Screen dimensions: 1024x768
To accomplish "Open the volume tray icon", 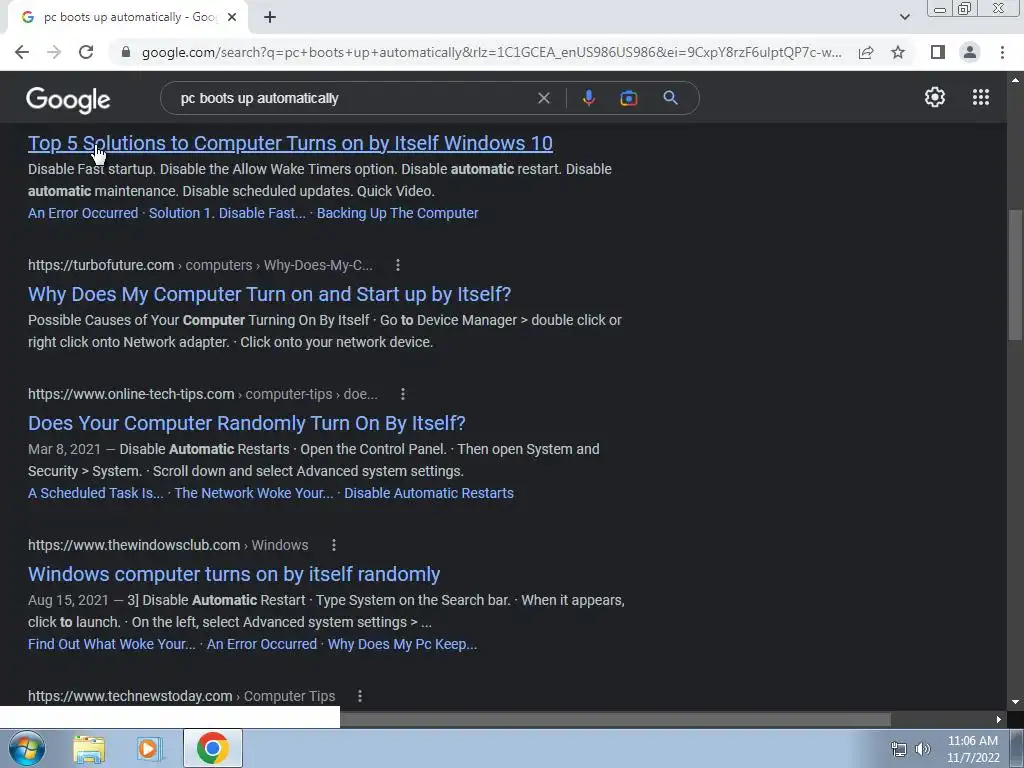I will coord(923,749).
